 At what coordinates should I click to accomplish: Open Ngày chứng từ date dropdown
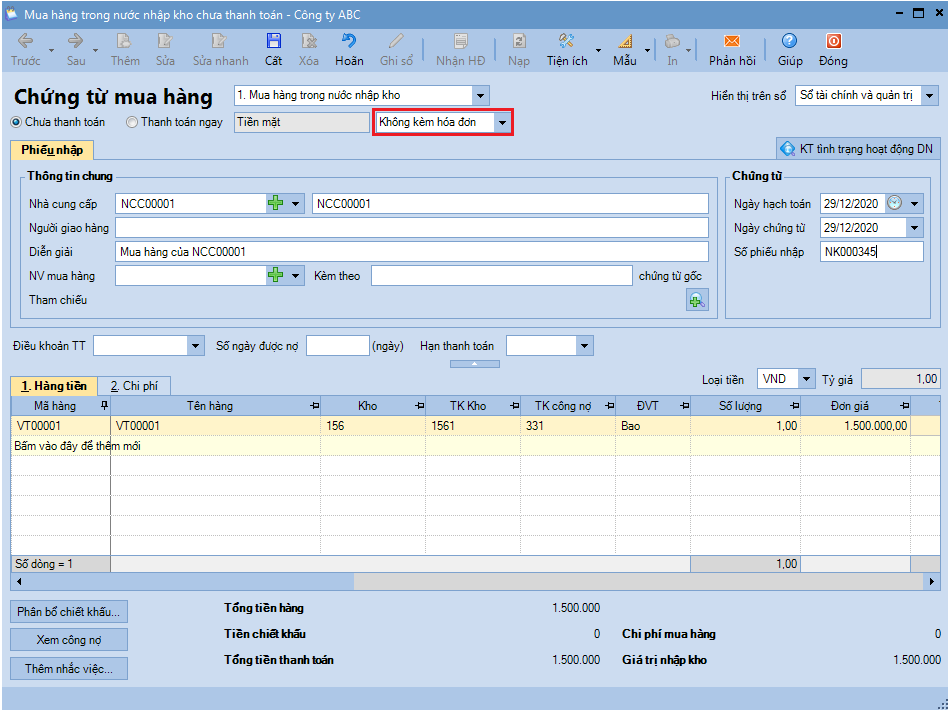point(915,228)
